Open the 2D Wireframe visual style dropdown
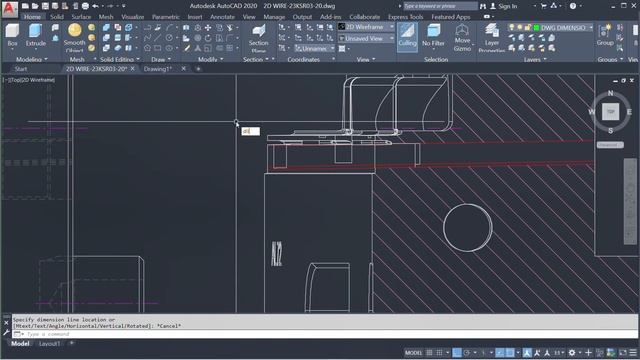 [x=366, y=27]
